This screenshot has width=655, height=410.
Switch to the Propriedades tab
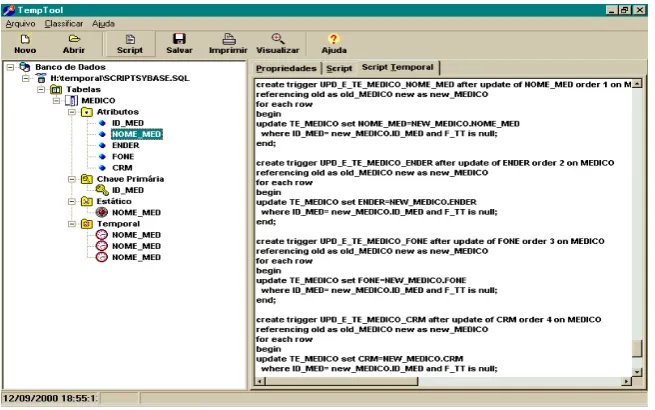(286, 69)
